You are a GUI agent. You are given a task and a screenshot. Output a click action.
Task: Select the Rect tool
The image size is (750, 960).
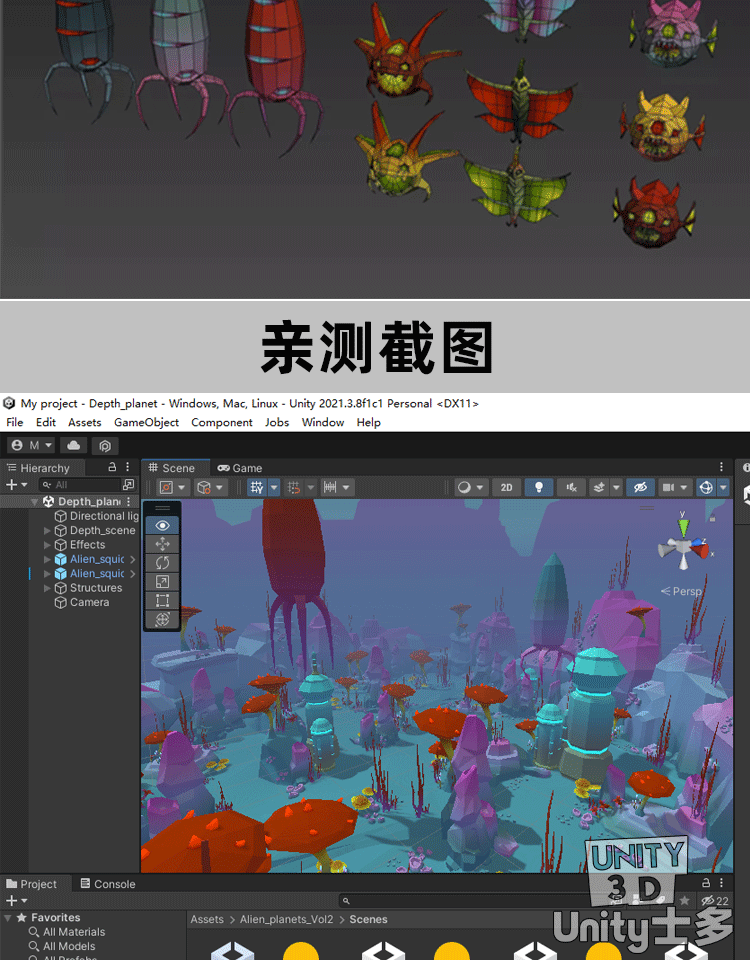coord(162,601)
